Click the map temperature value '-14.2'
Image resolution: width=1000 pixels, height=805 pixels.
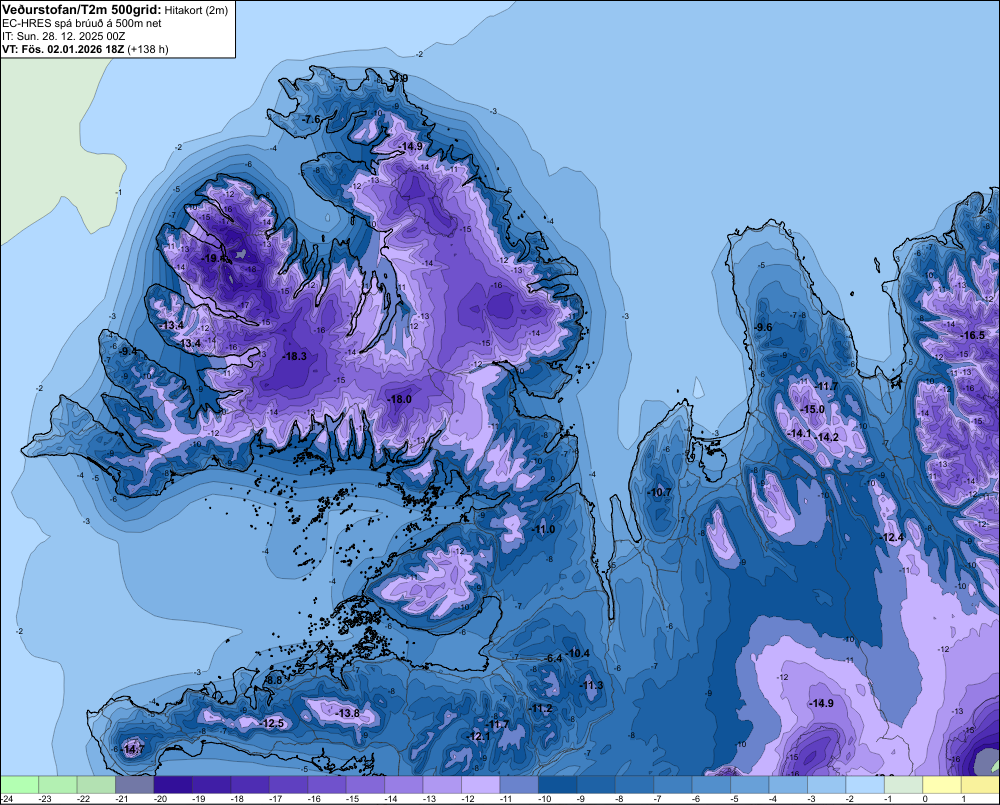pyautogui.click(x=827, y=438)
